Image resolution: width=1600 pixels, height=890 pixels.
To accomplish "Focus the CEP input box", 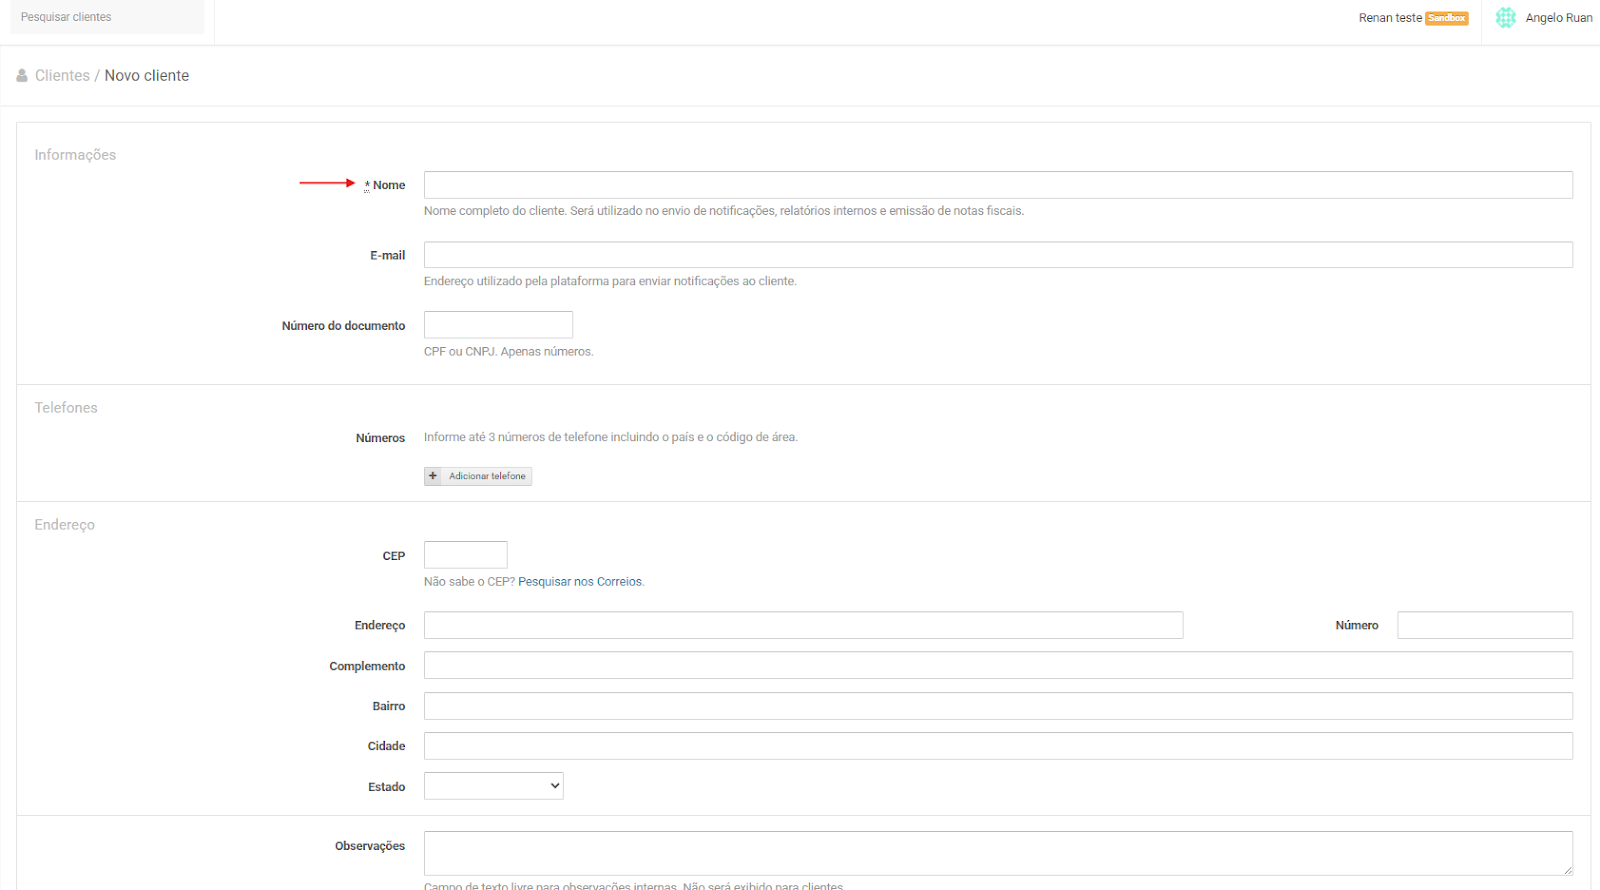I will pos(465,555).
